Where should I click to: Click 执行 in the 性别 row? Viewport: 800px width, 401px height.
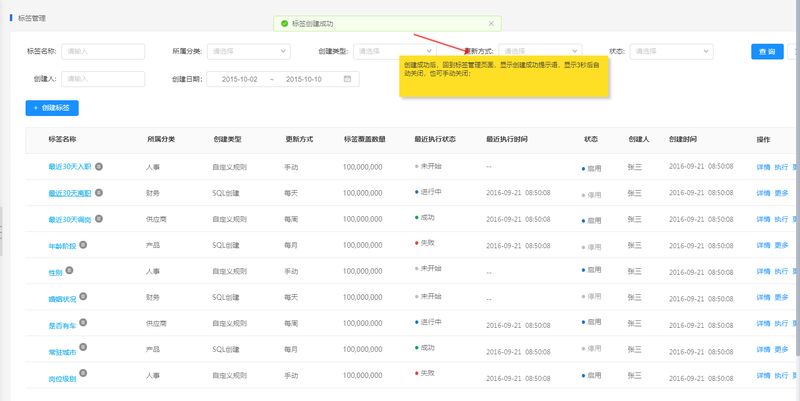tap(781, 271)
